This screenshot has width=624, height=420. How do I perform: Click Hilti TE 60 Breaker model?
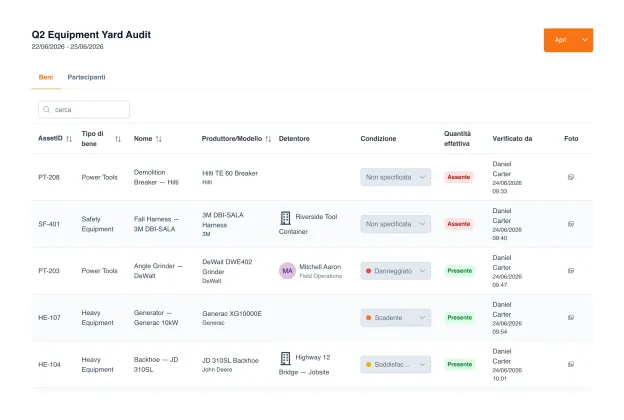point(230,173)
